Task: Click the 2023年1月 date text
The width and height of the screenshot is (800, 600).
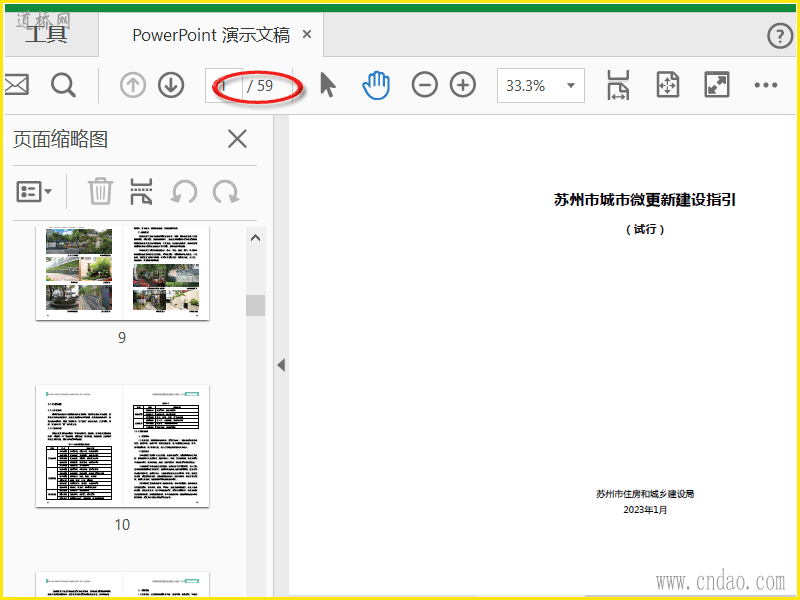Action: click(645, 510)
